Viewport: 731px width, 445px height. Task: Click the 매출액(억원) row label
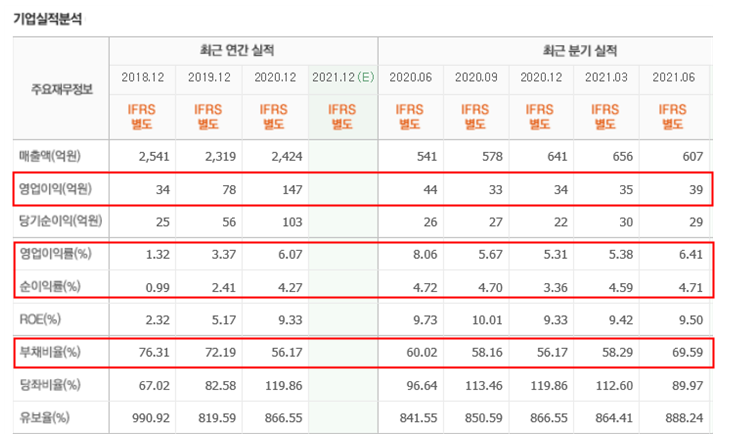click(50, 156)
